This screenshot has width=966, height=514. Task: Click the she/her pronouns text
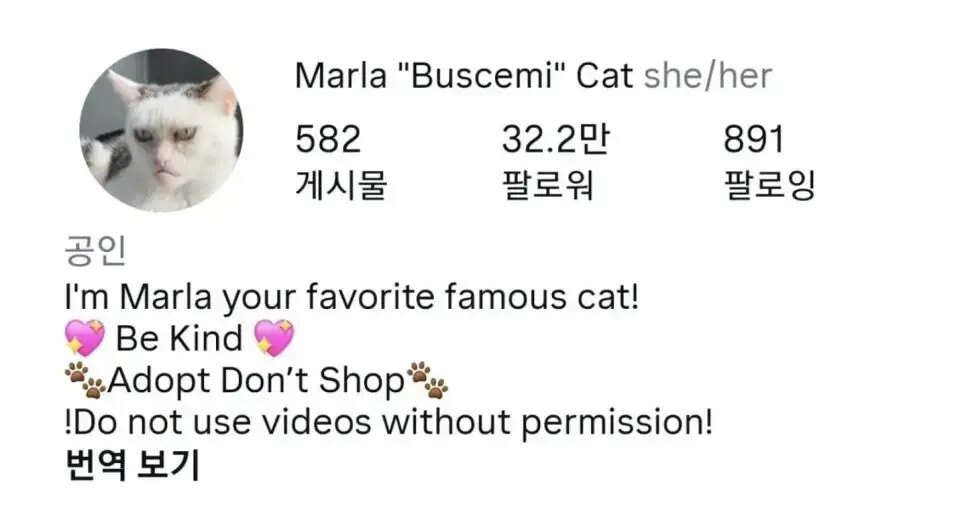point(708,76)
